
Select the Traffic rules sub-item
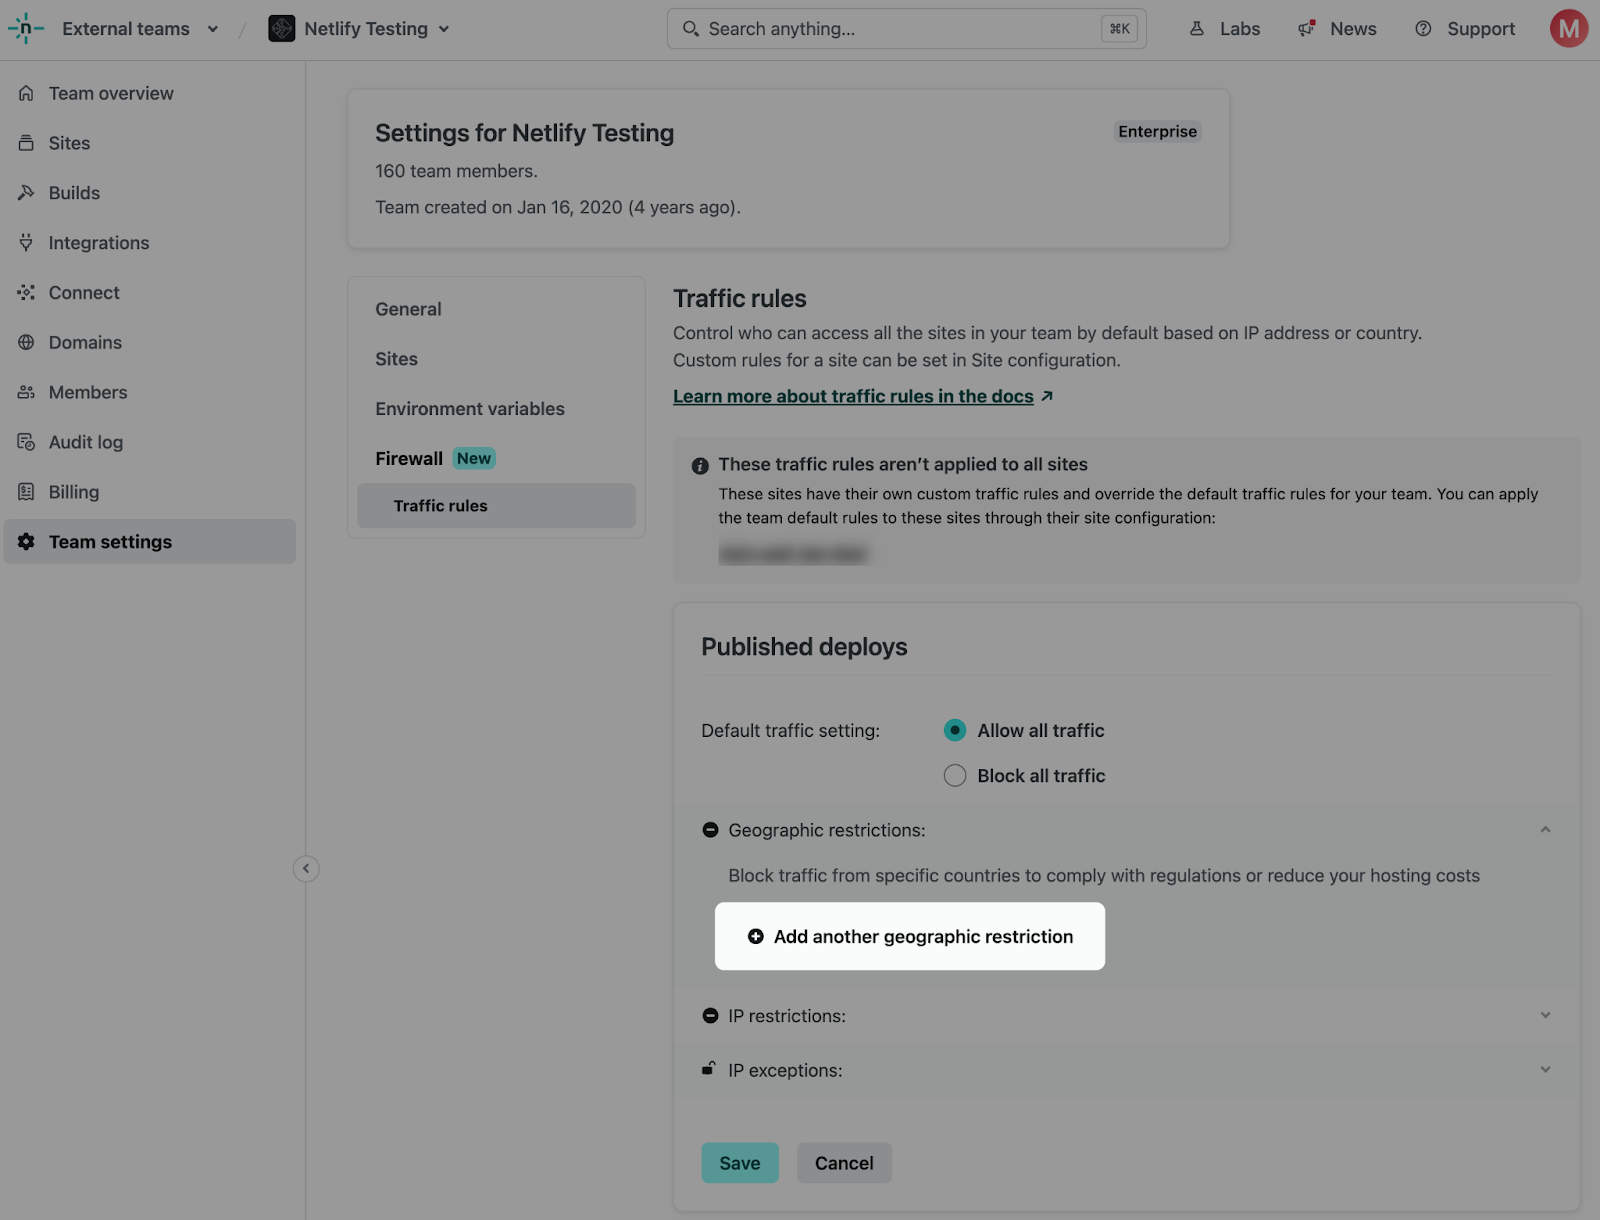(496, 506)
